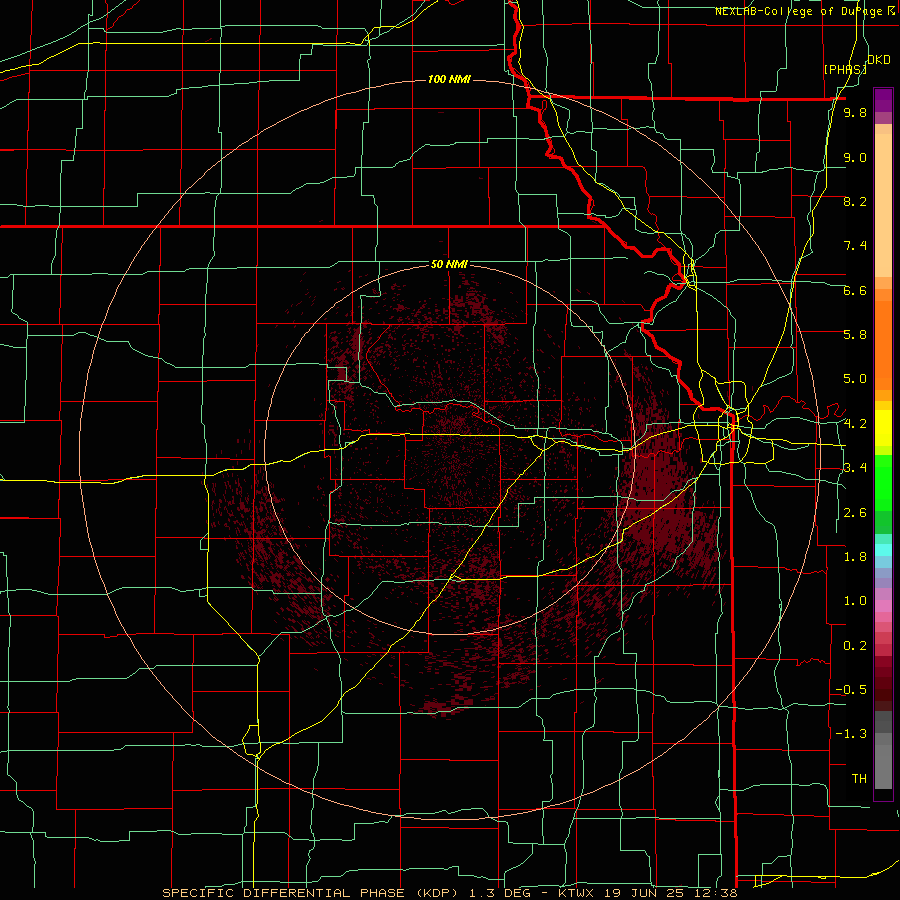This screenshot has width=900, height=900.
Task: Click the 50 NMI range ring label
Action: [x=449, y=264]
